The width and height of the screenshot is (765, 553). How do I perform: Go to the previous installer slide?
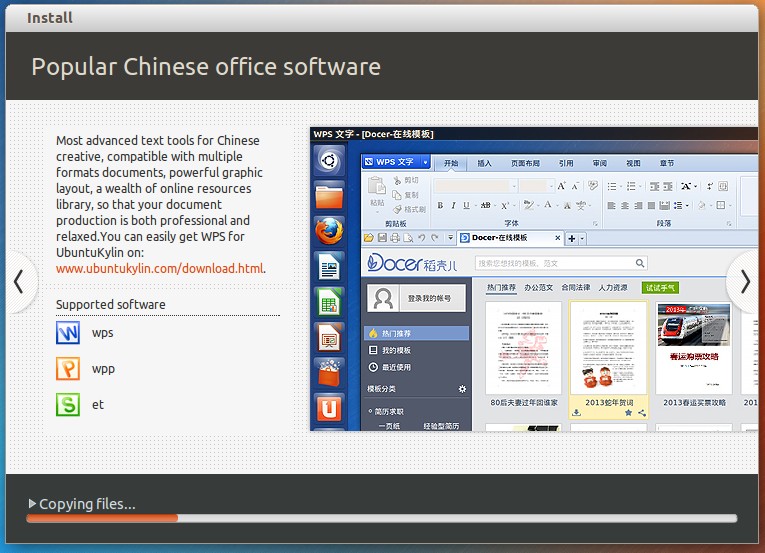(x=19, y=282)
